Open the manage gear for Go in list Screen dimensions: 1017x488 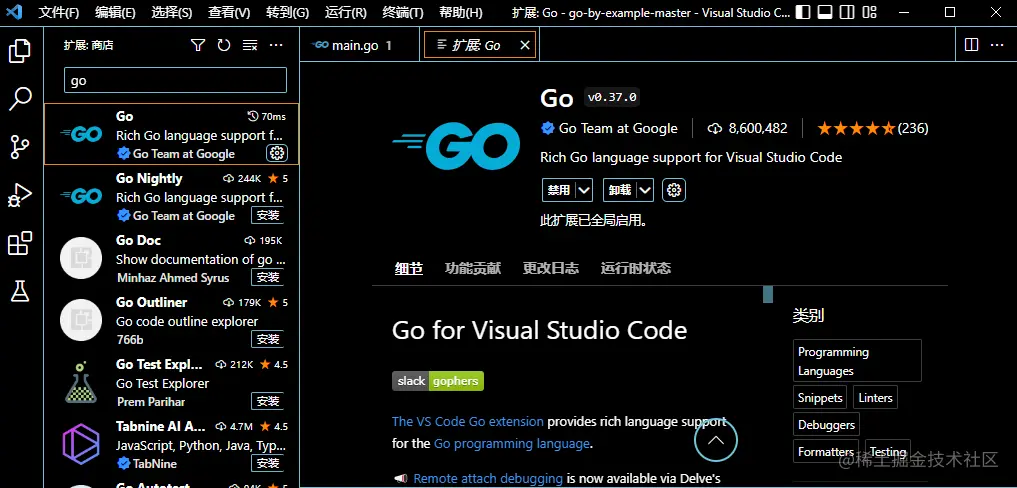point(277,153)
